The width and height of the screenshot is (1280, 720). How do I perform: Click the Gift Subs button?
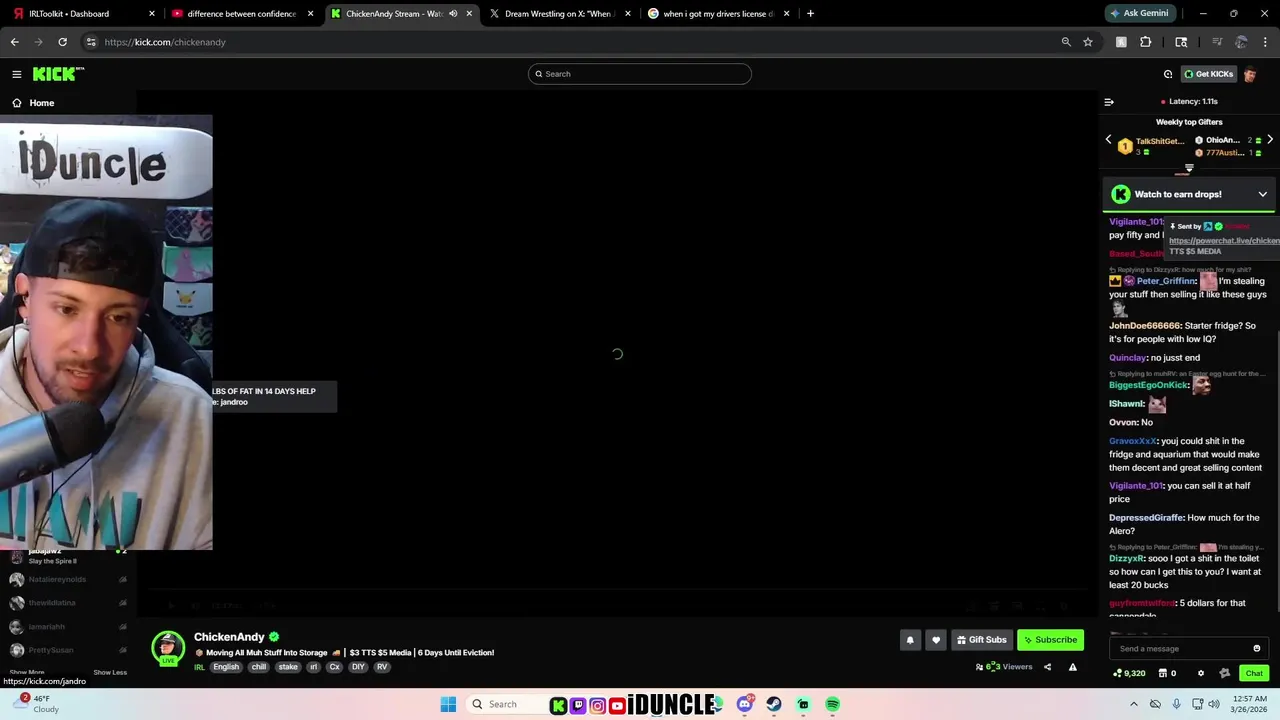click(x=981, y=640)
